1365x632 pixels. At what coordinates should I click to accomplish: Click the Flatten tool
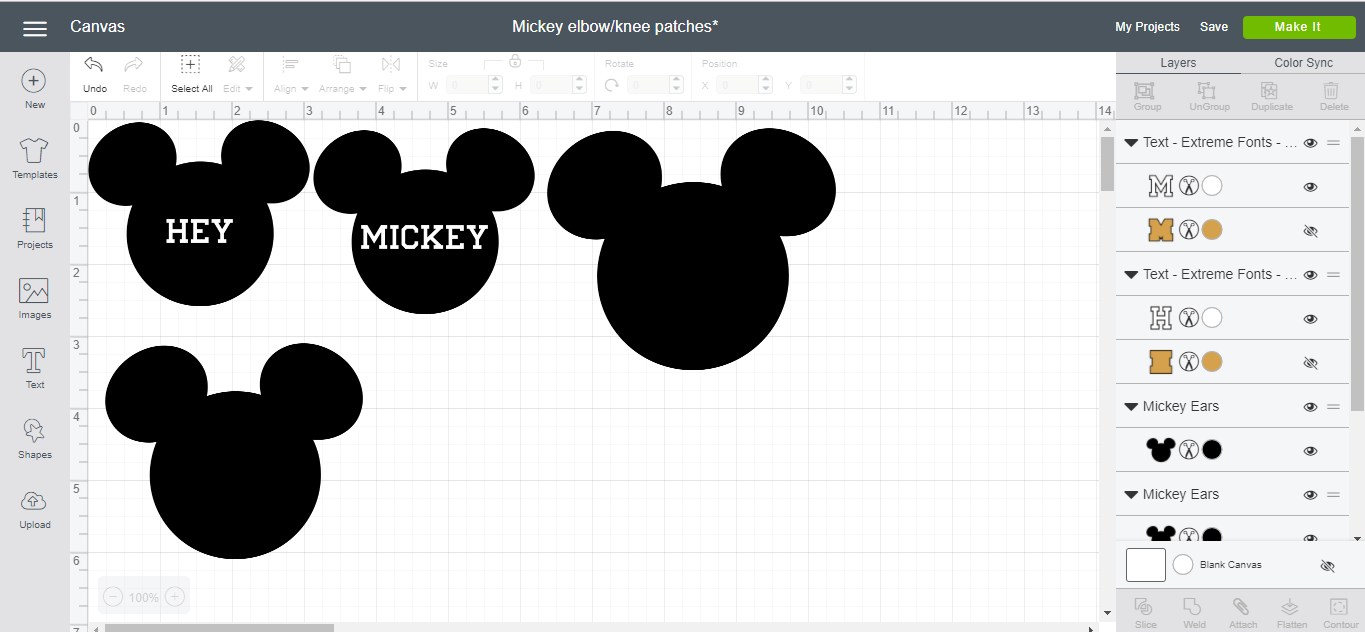click(x=1290, y=613)
